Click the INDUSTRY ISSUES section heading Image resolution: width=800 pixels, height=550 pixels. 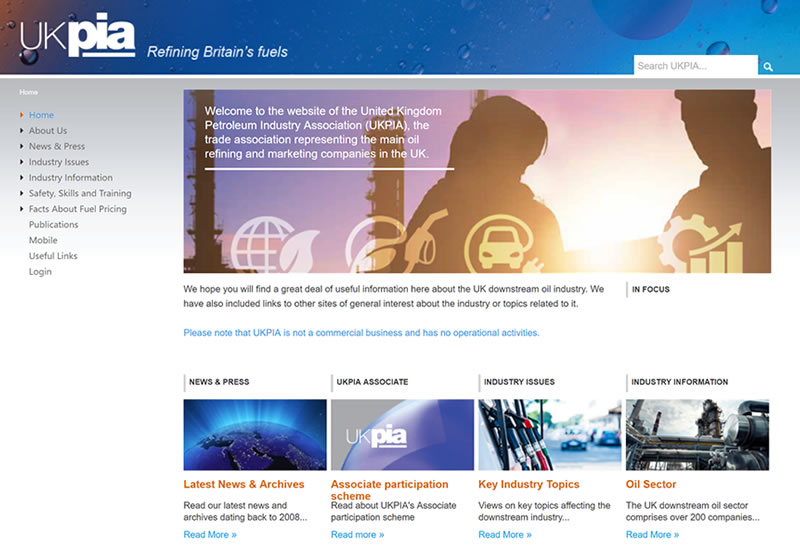(519, 382)
